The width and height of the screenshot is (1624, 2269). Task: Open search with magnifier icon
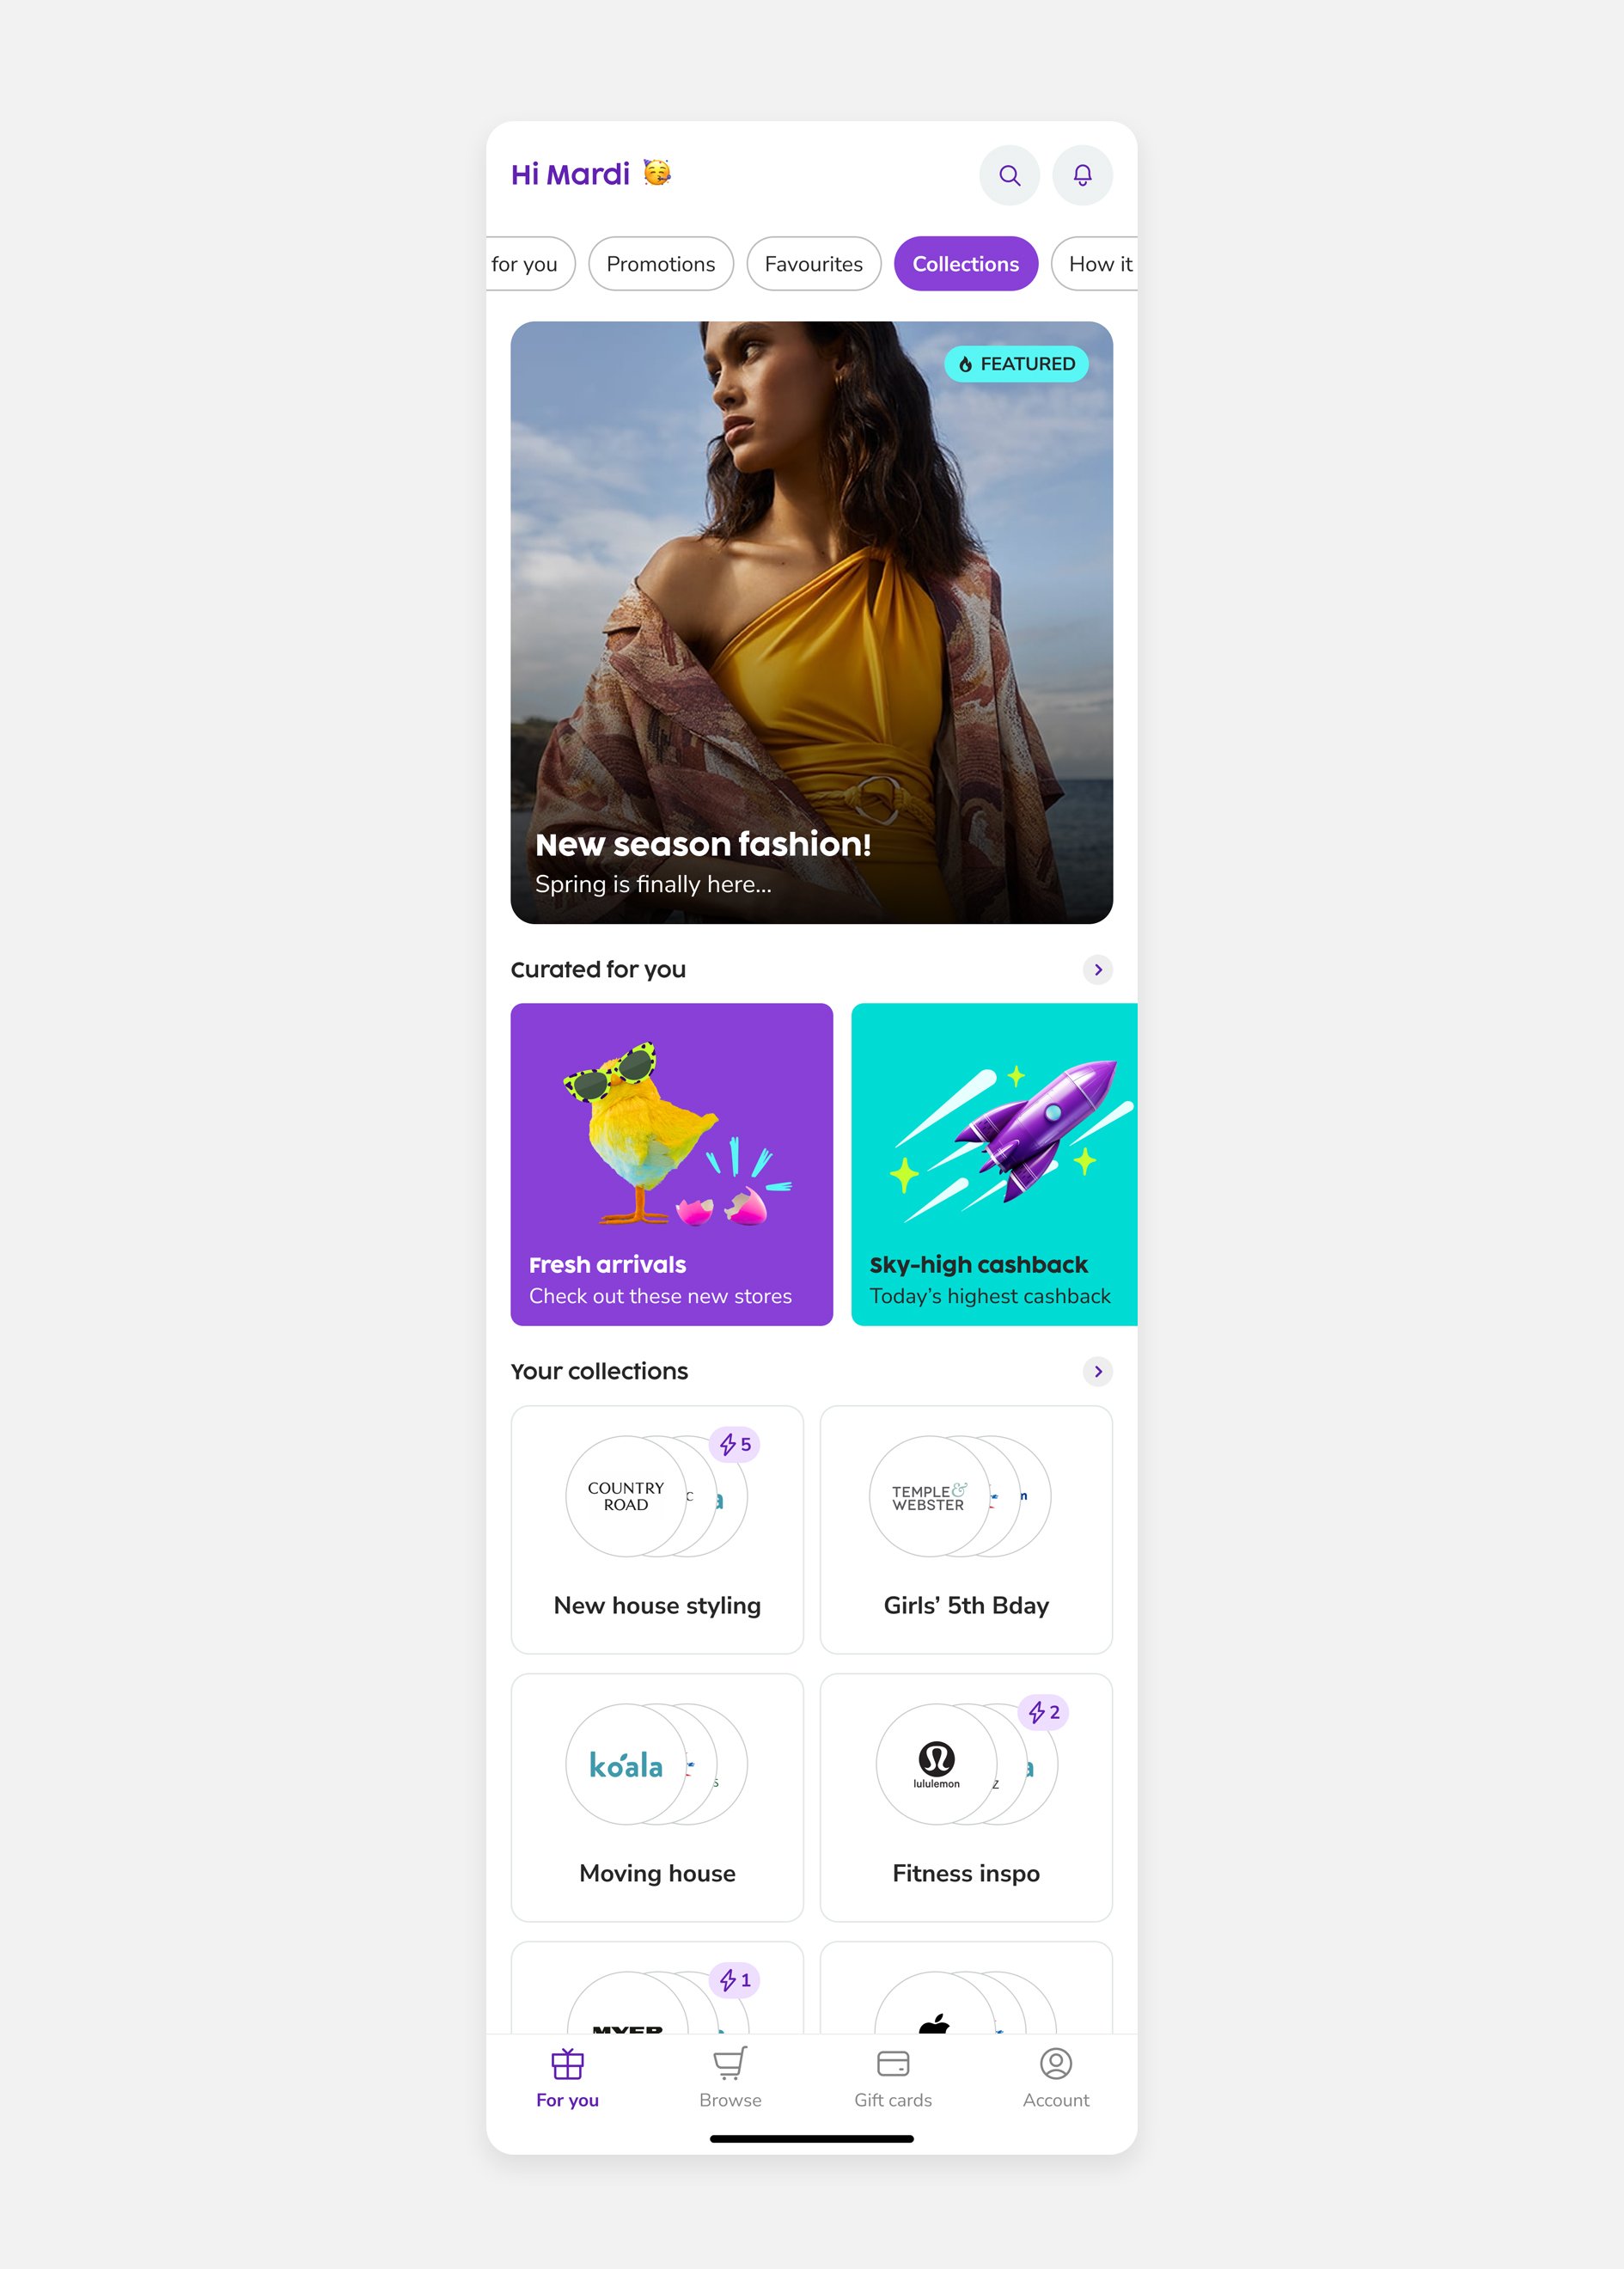click(x=1009, y=176)
